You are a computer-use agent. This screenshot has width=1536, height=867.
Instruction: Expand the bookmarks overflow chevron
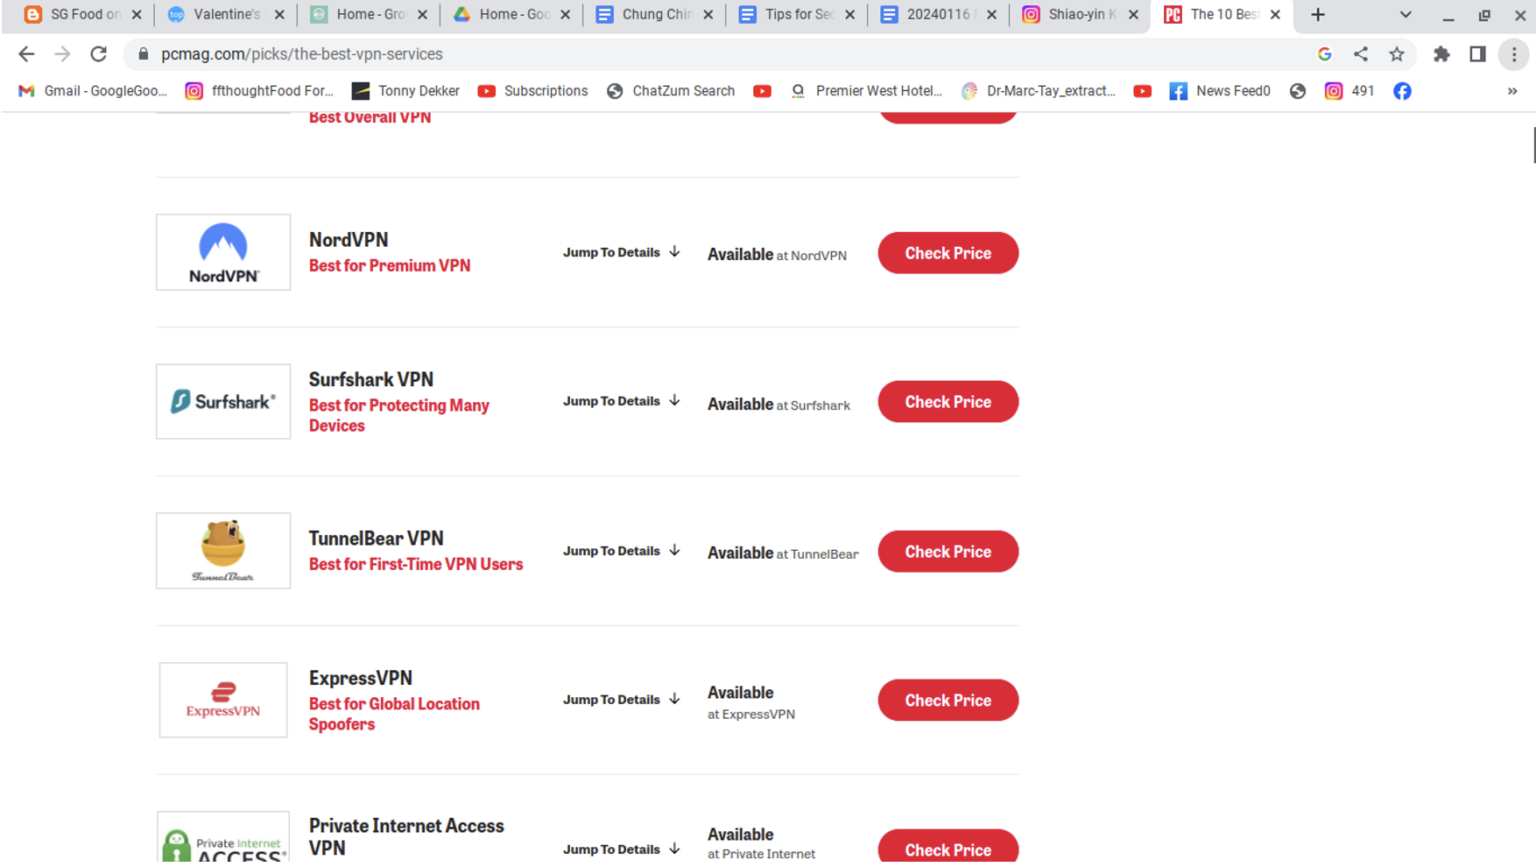click(1512, 90)
